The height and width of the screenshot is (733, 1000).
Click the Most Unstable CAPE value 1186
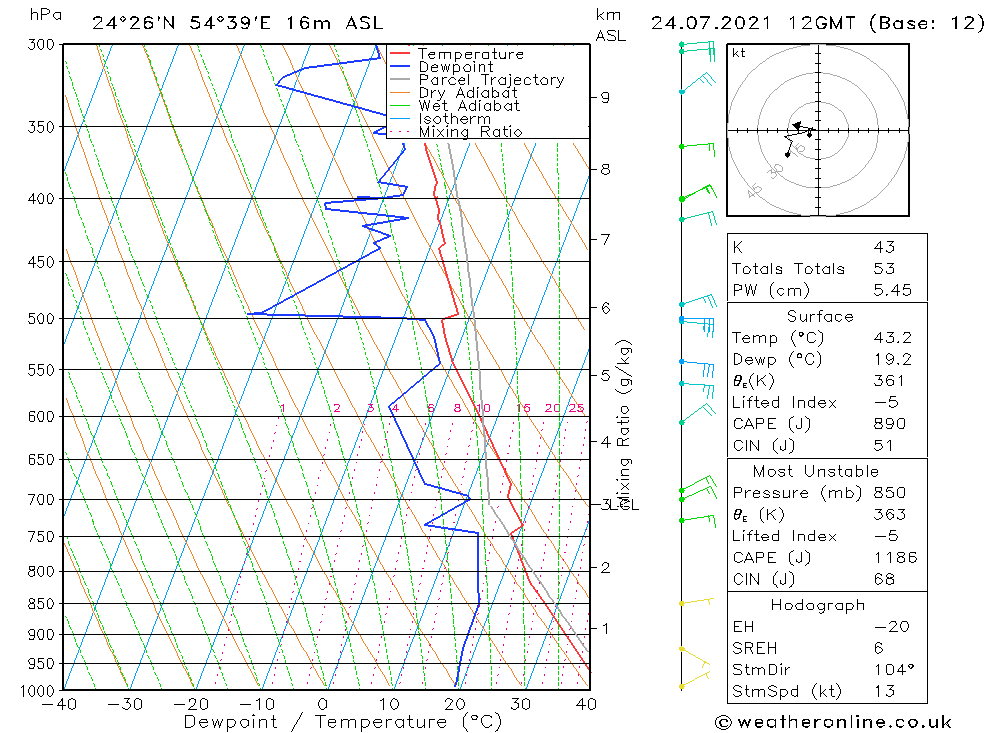point(895,558)
